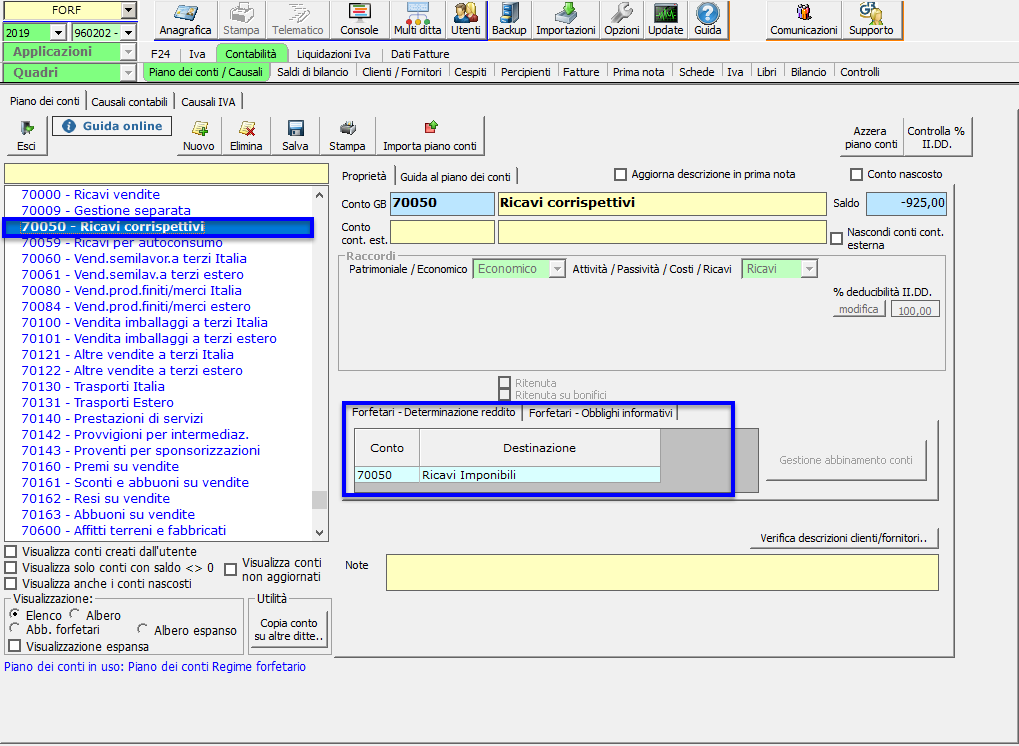The height and width of the screenshot is (746, 1019).
Task: Open the Multi ditta icon
Action: point(417,19)
